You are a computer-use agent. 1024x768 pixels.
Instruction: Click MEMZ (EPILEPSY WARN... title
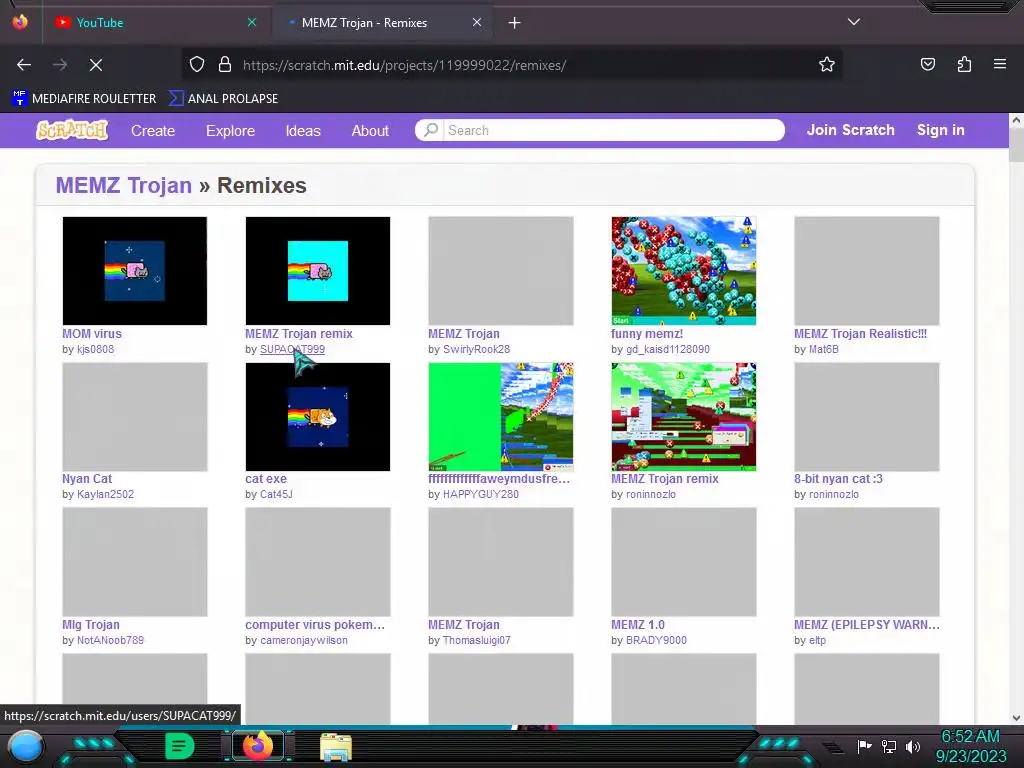click(867, 625)
